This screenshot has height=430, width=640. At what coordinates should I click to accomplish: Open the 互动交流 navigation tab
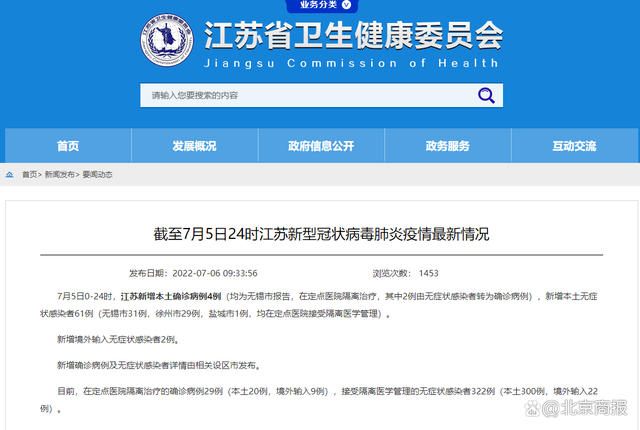pos(574,146)
